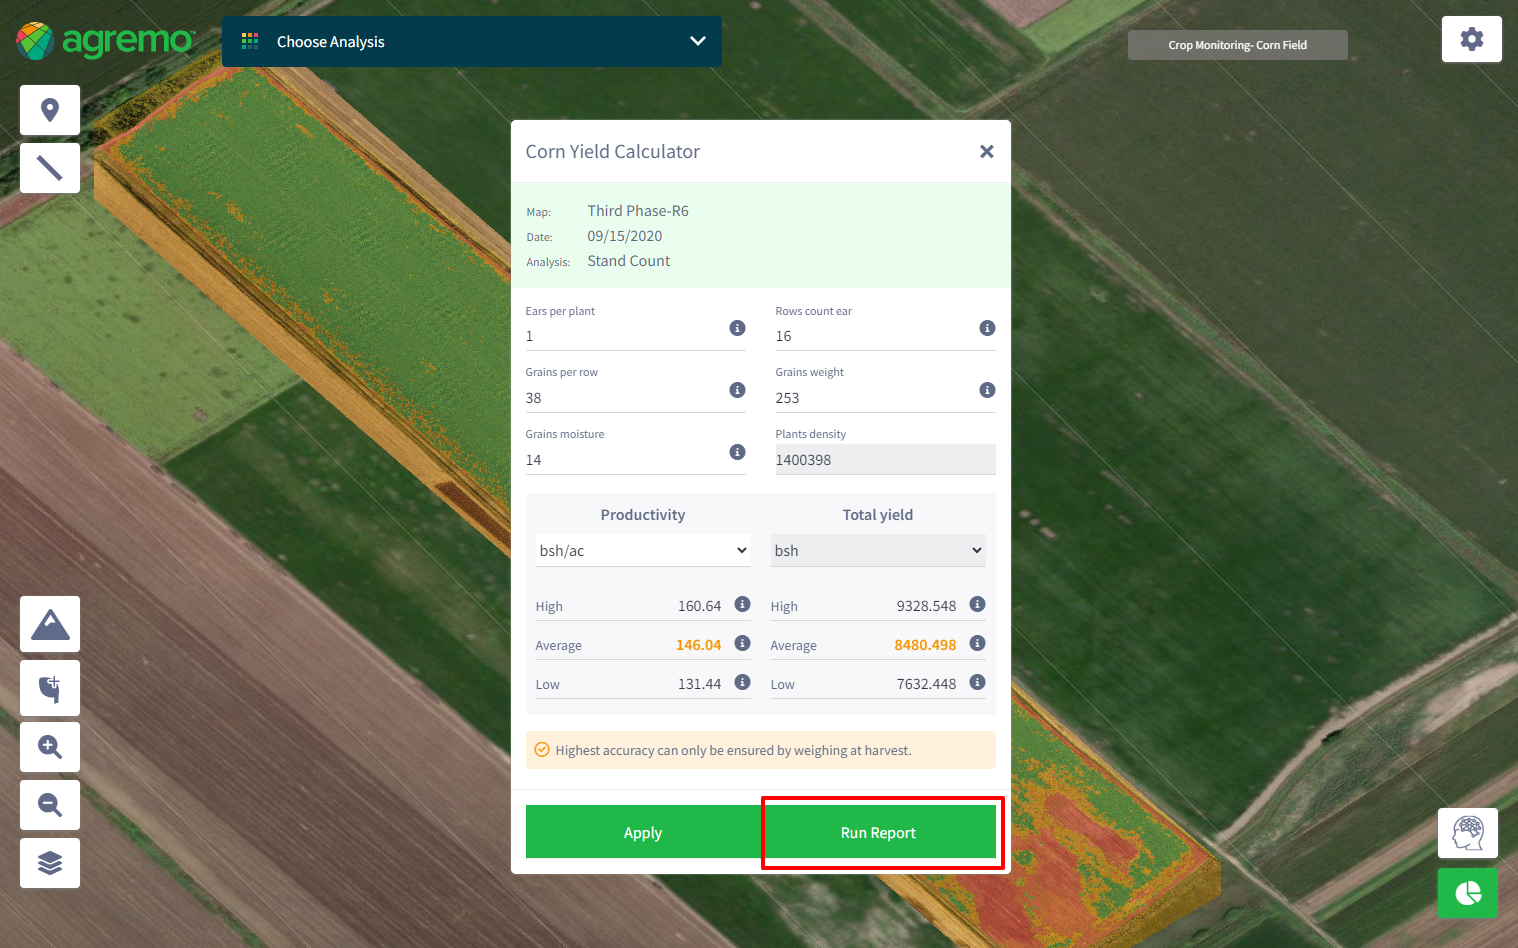Show info for Average total yield

977,643
